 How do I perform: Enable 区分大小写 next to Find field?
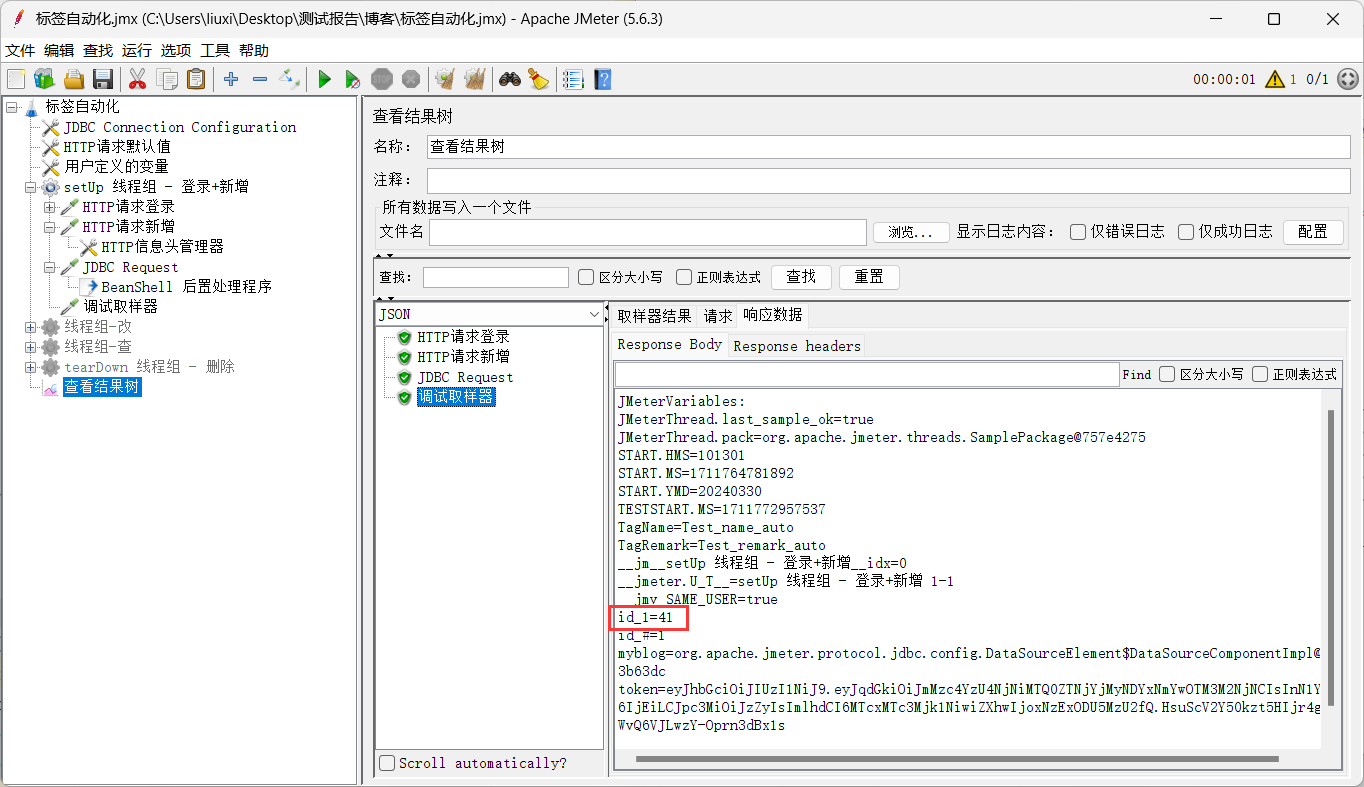click(x=1167, y=374)
